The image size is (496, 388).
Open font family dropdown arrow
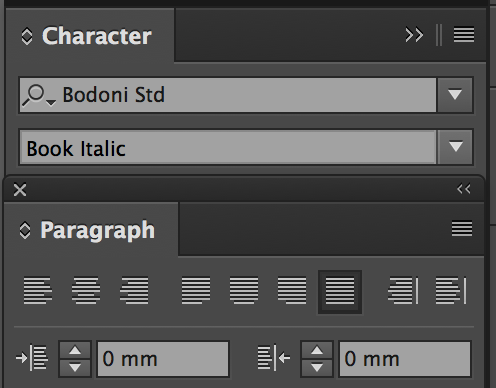(x=455, y=95)
